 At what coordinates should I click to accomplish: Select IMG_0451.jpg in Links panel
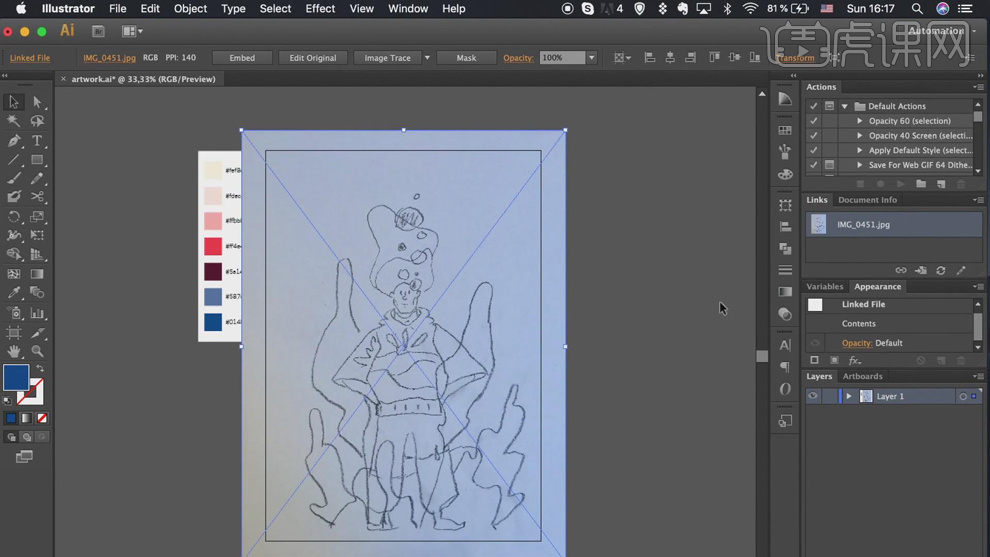[863, 225]
